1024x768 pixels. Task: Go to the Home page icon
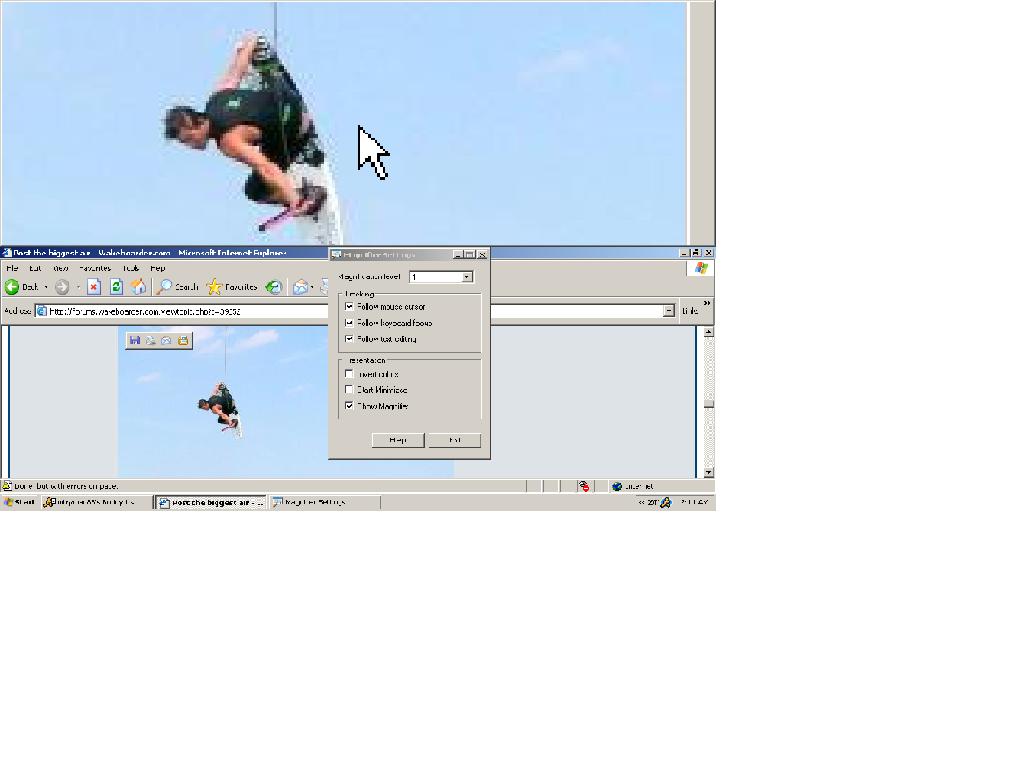coord(139,287)
